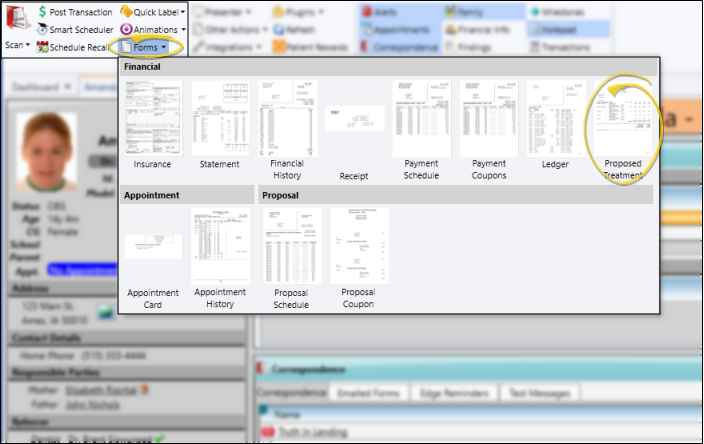The height and width of the screenshot is (444, 704).
Task: Expand the Quick Label dropdown arrow
Action: 183,11
